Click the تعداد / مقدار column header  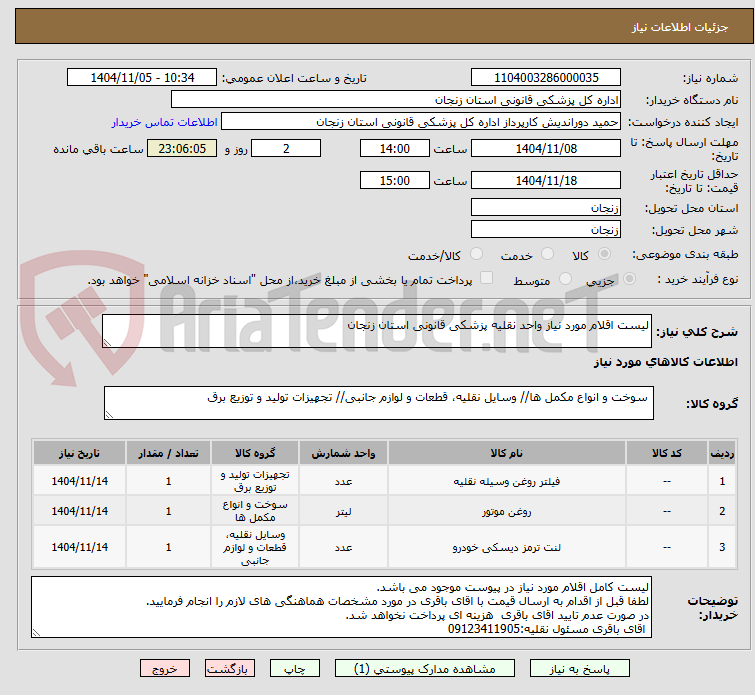point(168,453)
